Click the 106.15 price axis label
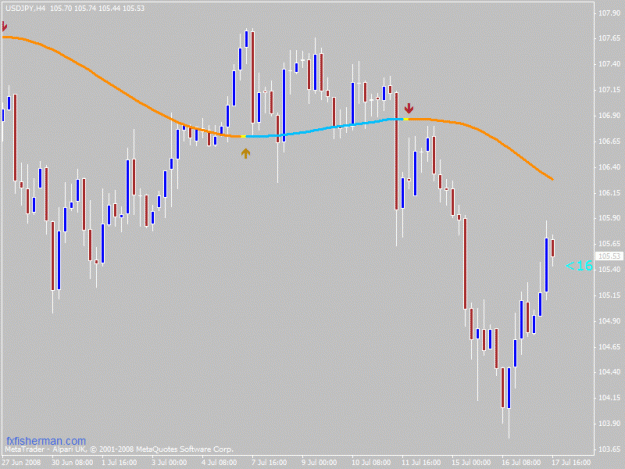Image resolution: width=625 pixels, height=469 pixels. point(609,193)
